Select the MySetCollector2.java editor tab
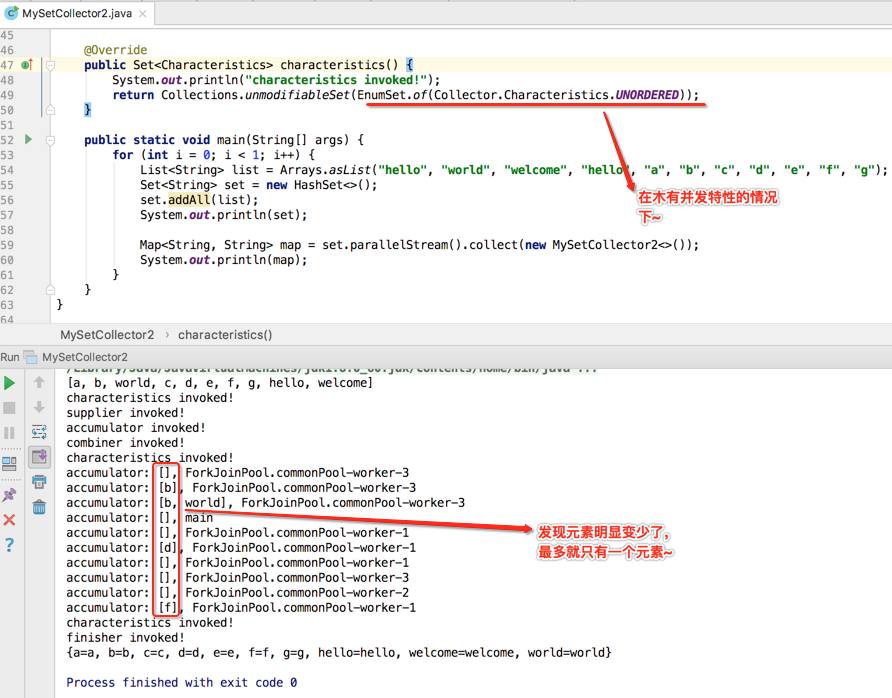The width and height of the screenshot is (892, 698). 77,13
